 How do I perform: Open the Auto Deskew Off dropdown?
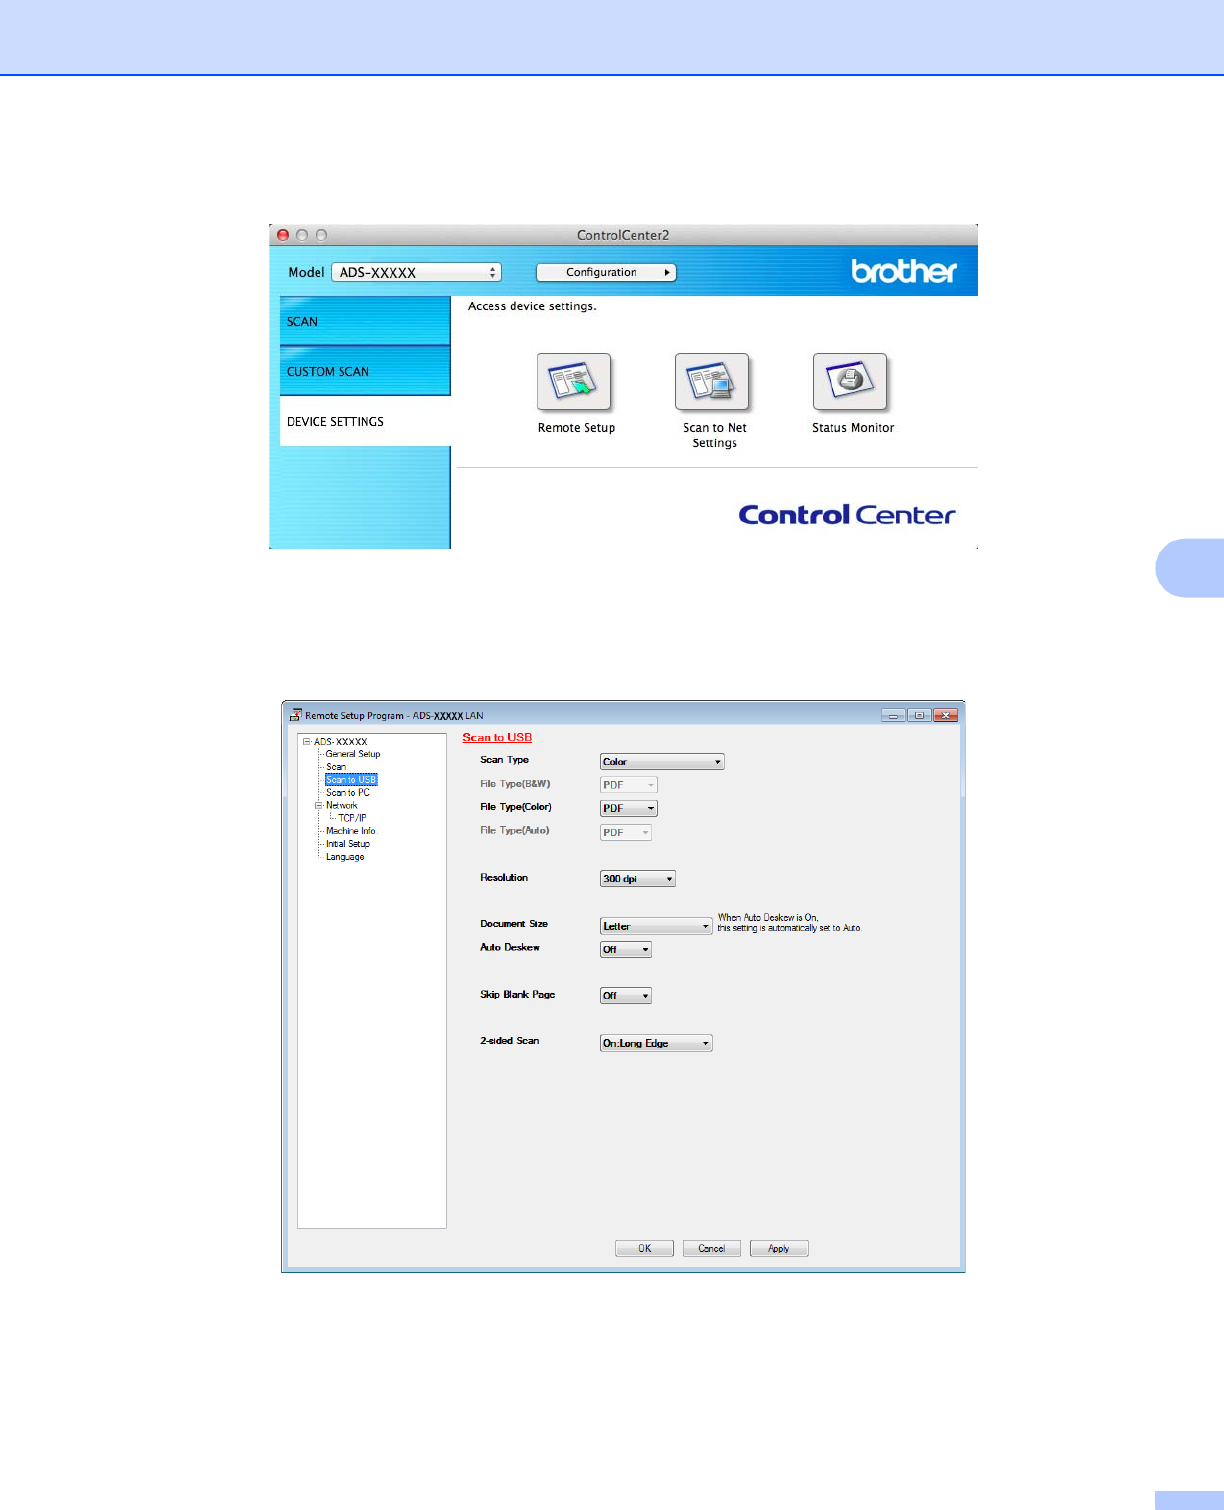(x=626, y=950)
